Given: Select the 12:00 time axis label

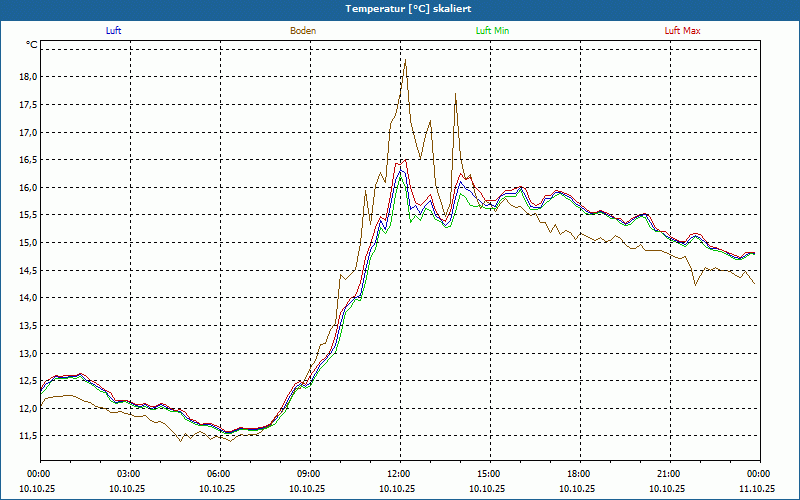Looking at the screenshot, I should click(399, 474).
